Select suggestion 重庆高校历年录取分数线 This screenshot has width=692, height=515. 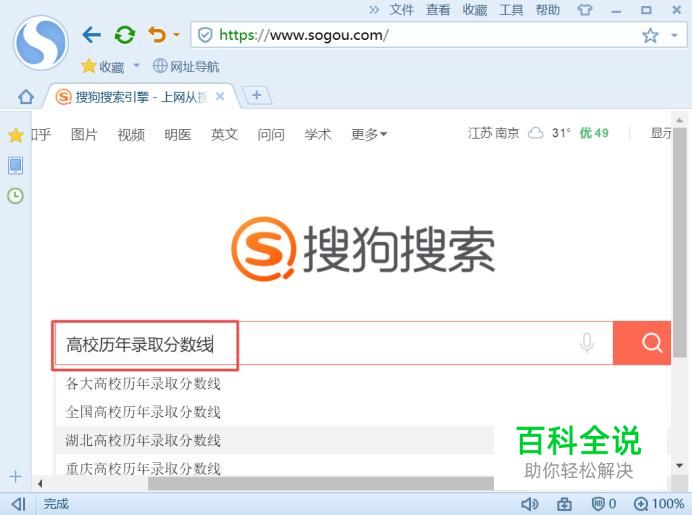pyautogui.click(x=143, y=468)
